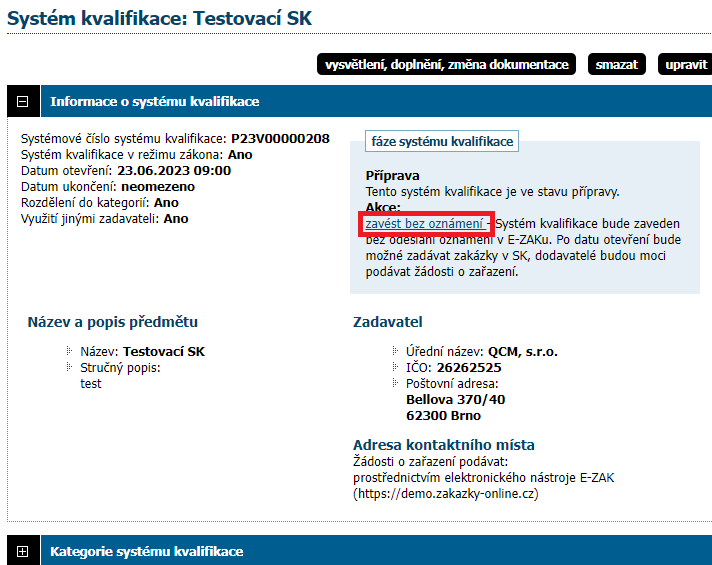Collapse the Informace o systému kvalifikace minus icon
Viewport: 712px width, 565px height.
22,101
